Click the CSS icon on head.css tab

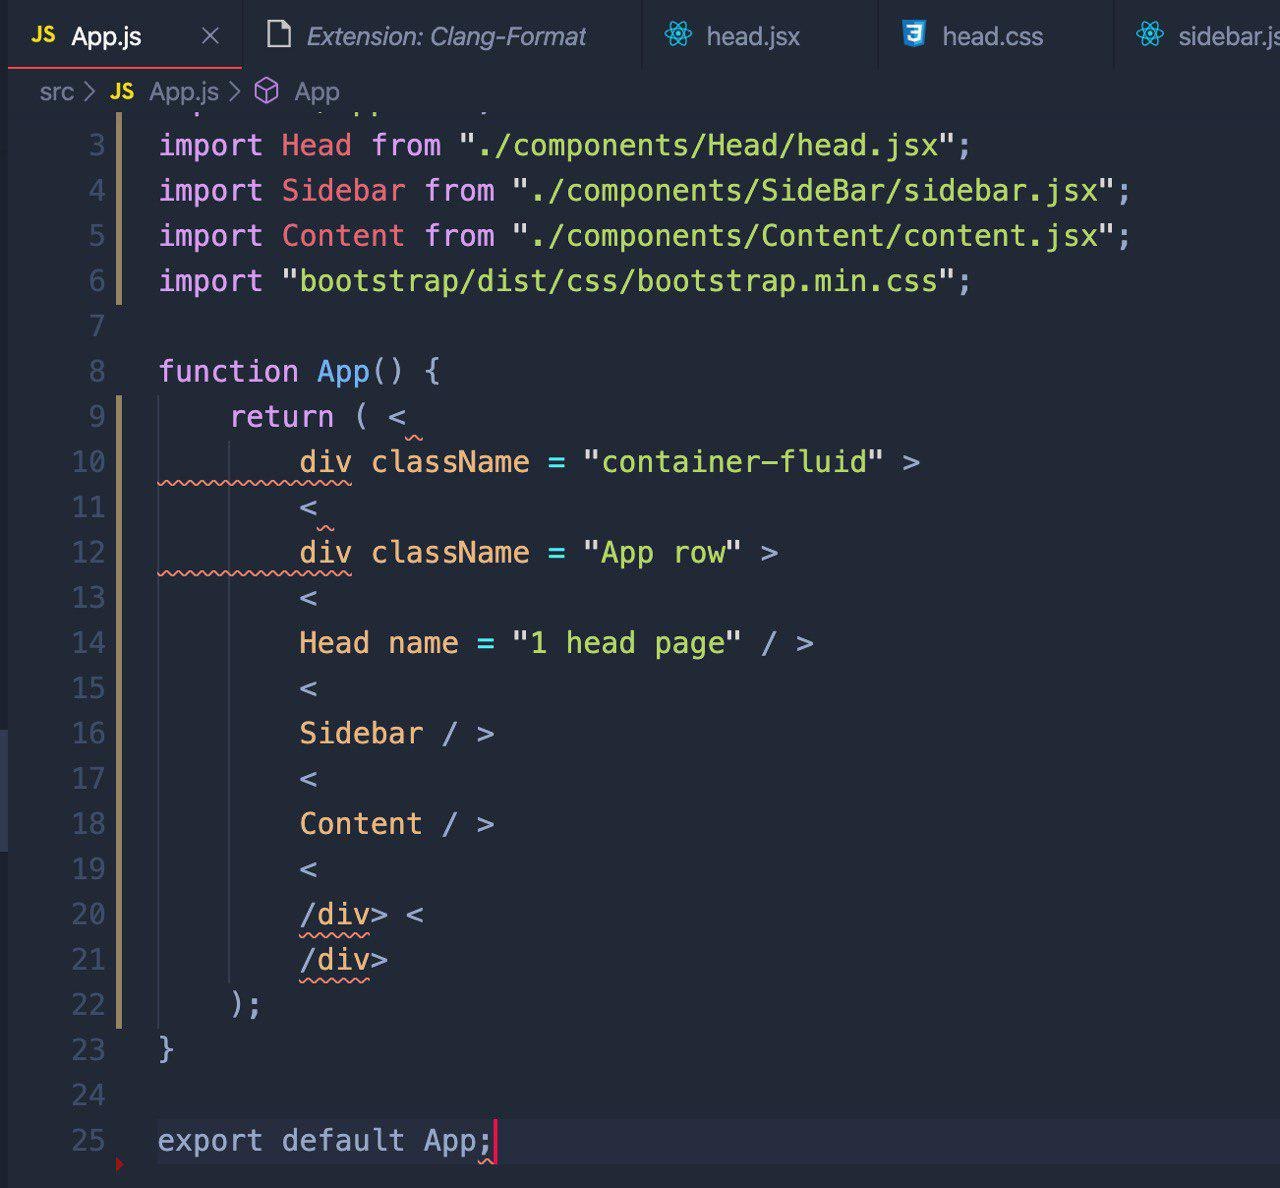(x=914, y=36)
